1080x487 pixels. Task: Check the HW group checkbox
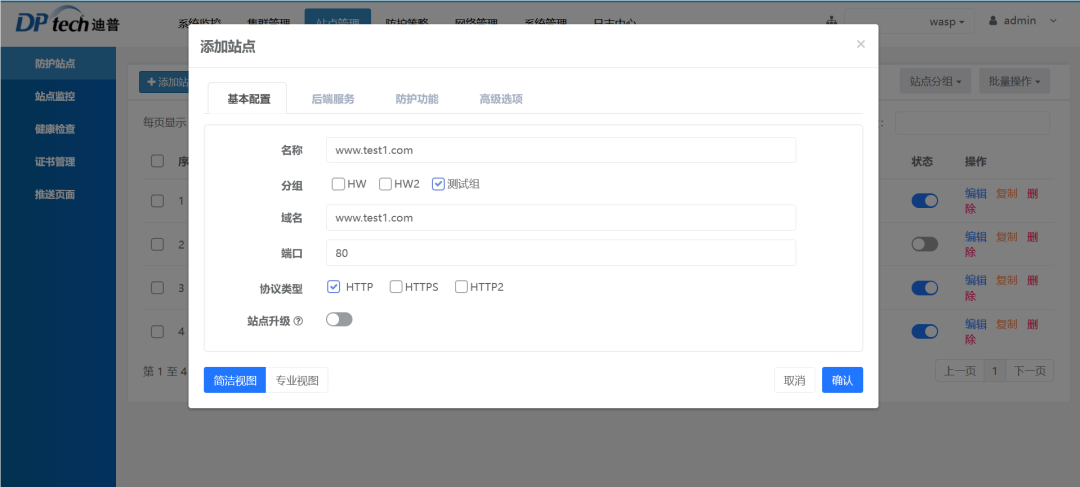[338, 184]
